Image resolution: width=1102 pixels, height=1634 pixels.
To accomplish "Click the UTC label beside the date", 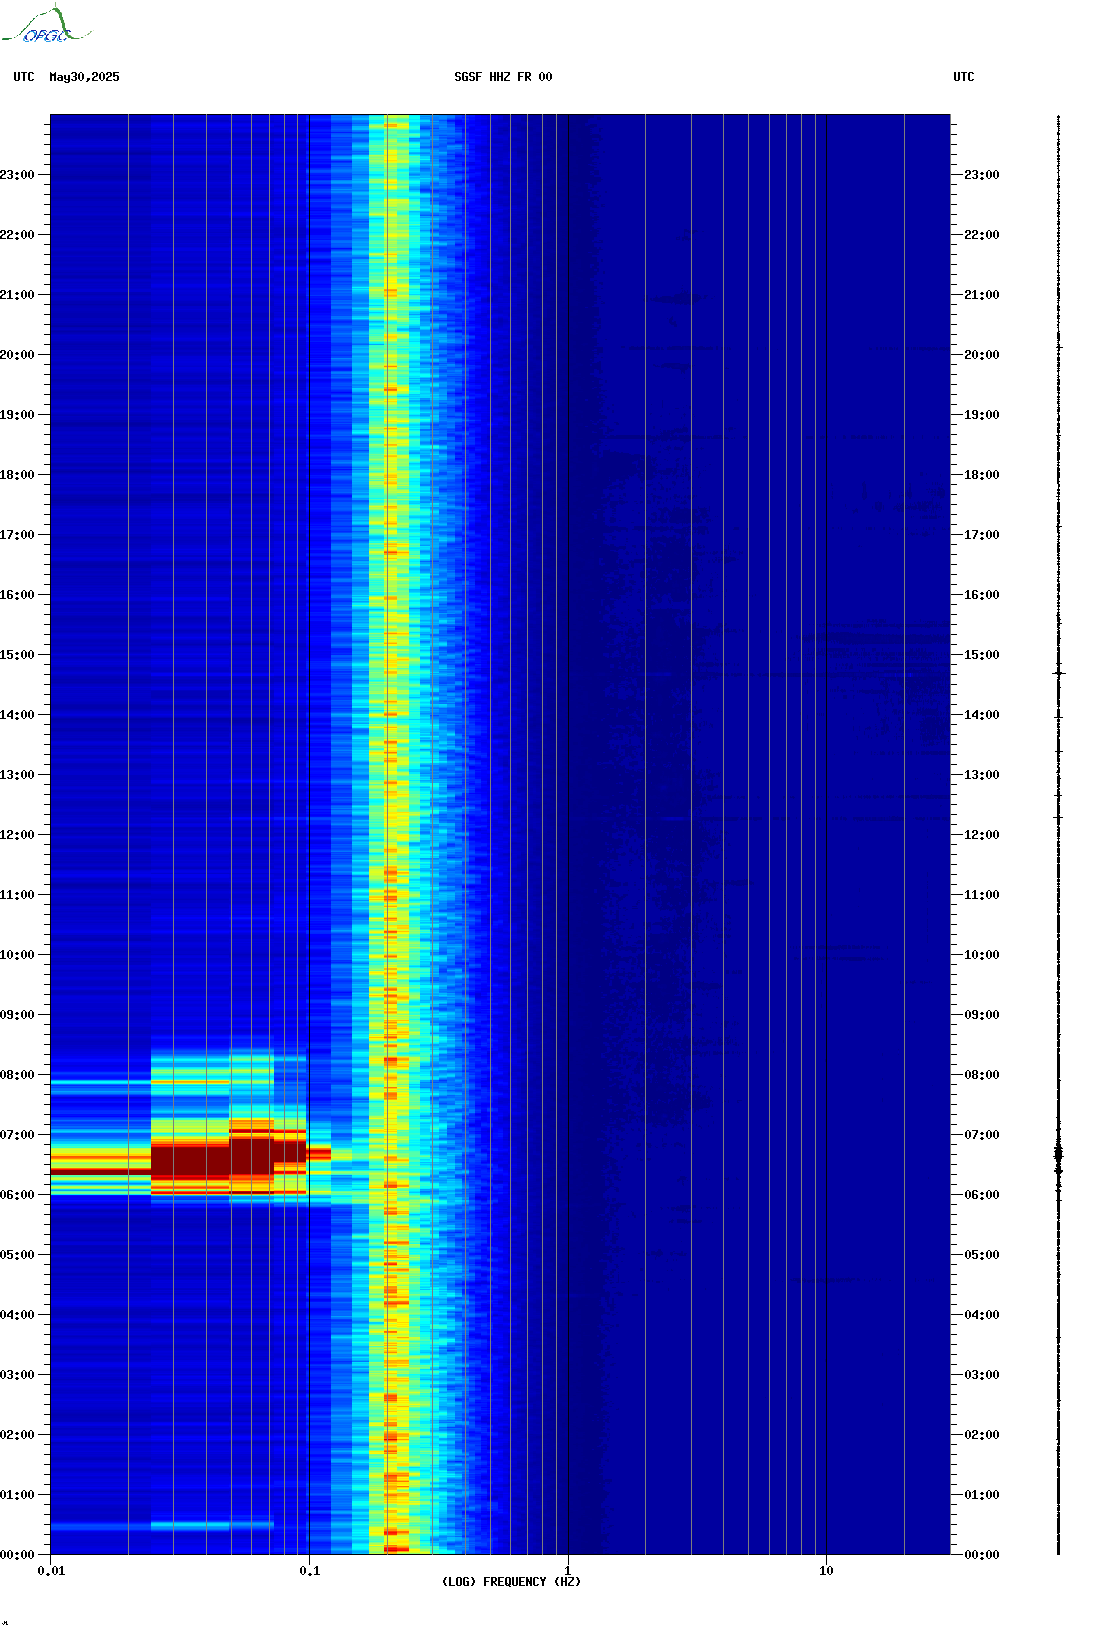I will pyautogui.click(x=24, y=77).
